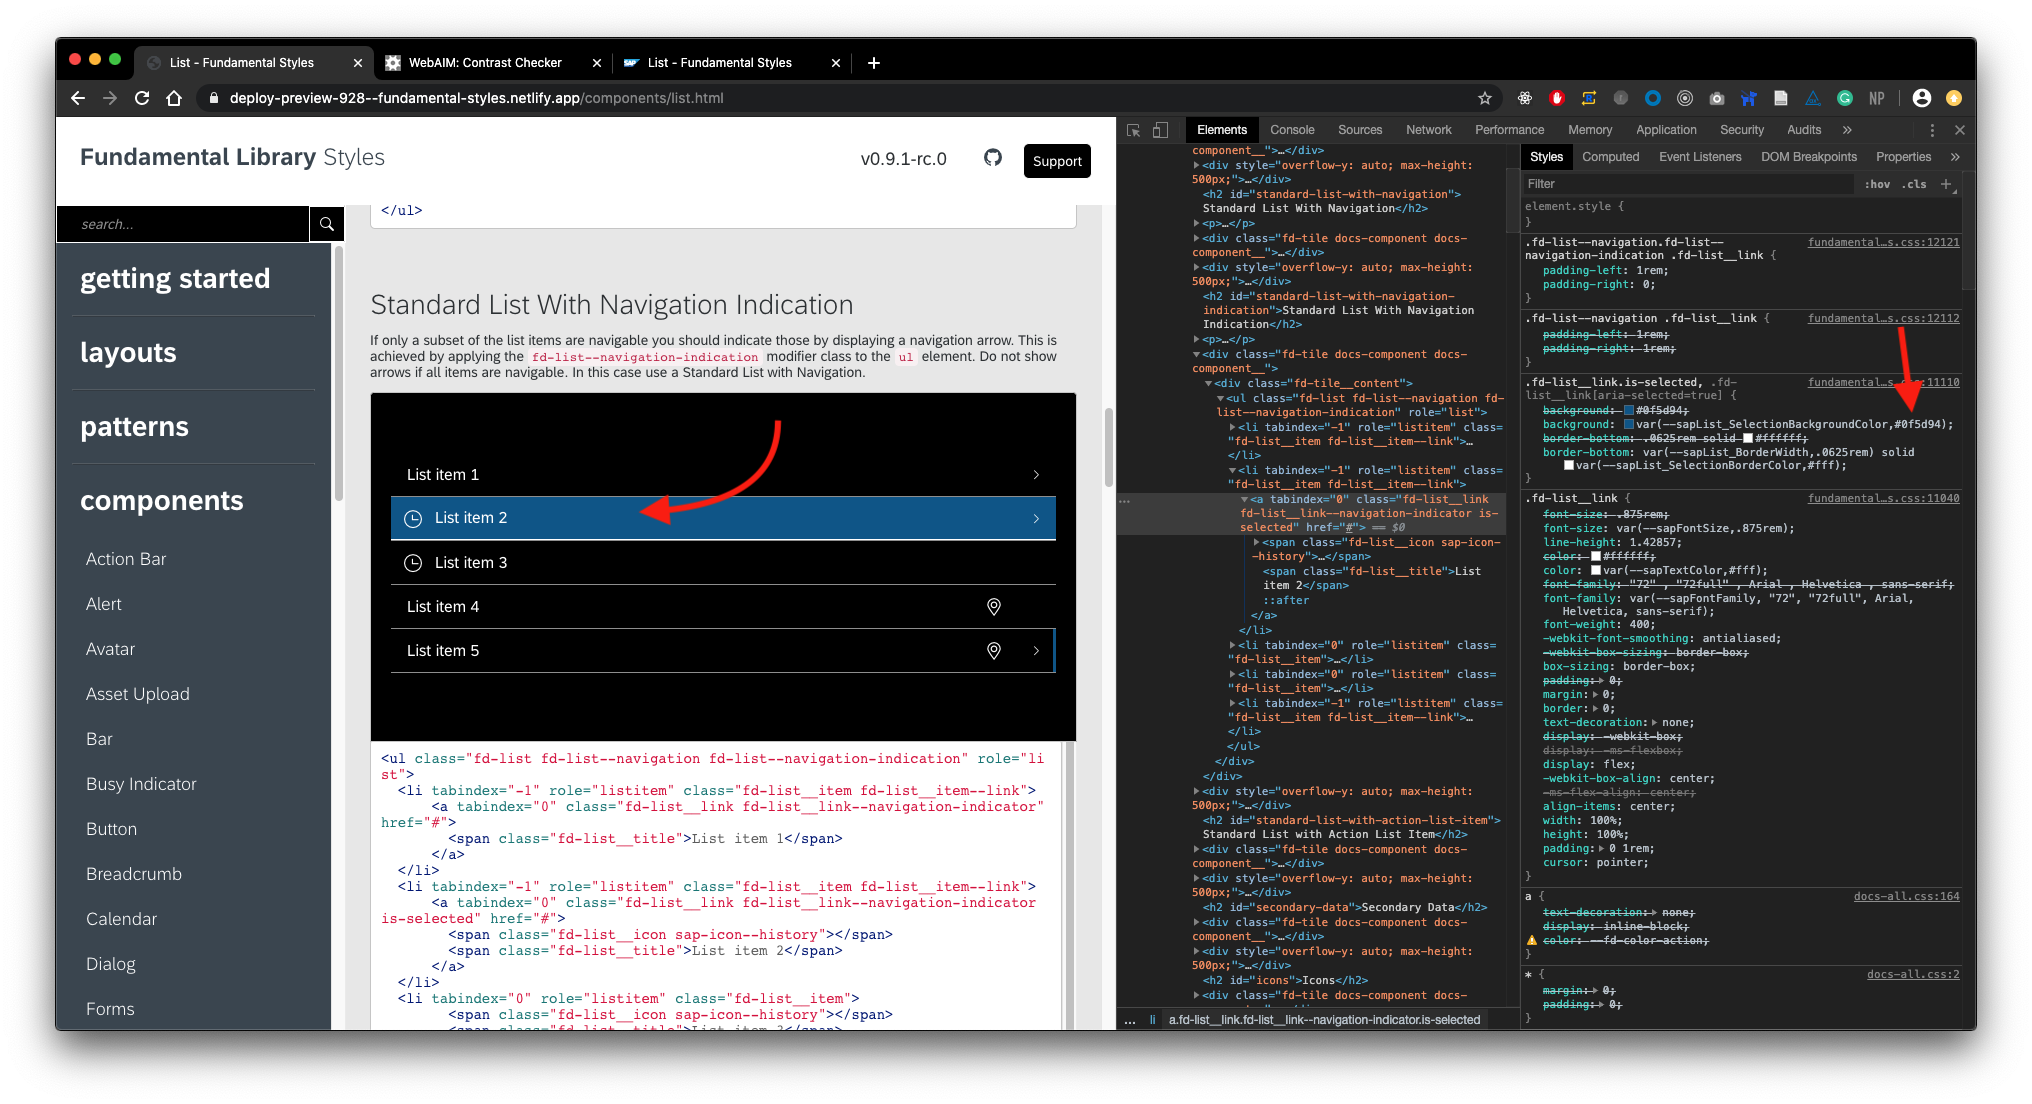The height and width of the screenshot is (1104, 2032).
Task: Click the location pin icon on List item 4
Action: point(994,606)
